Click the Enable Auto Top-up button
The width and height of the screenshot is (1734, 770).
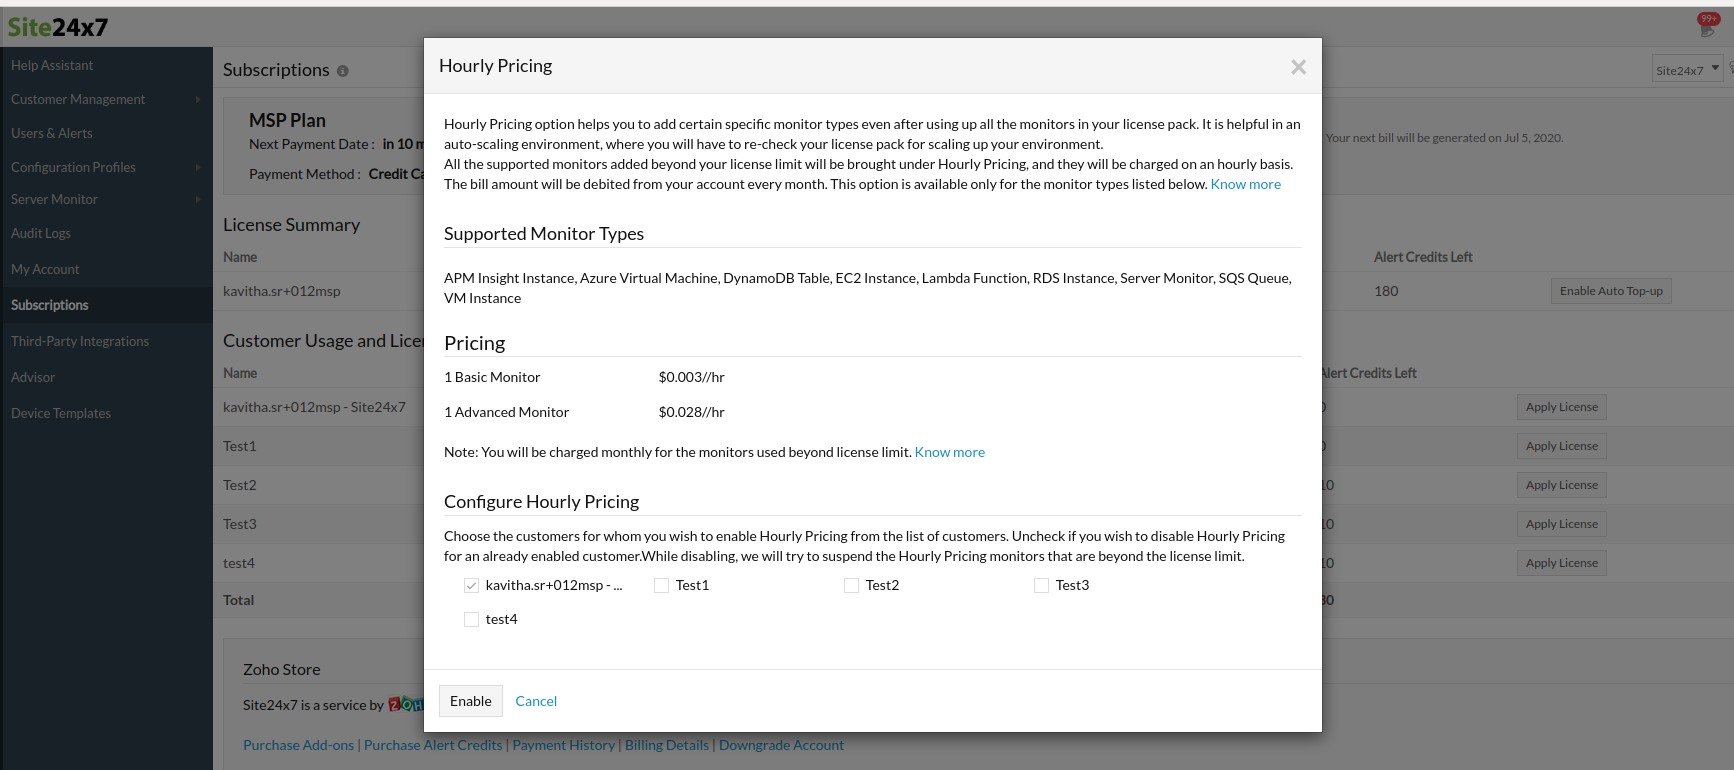coord(1610,291)
